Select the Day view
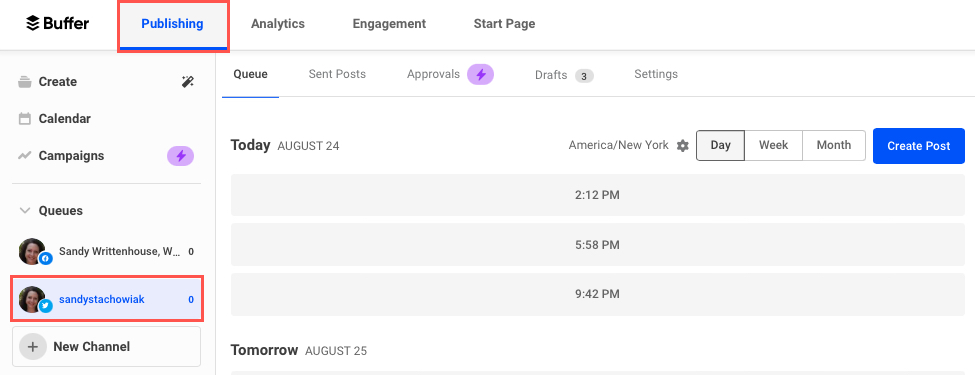Screen dimensions: 975x375 coord(721,146)
